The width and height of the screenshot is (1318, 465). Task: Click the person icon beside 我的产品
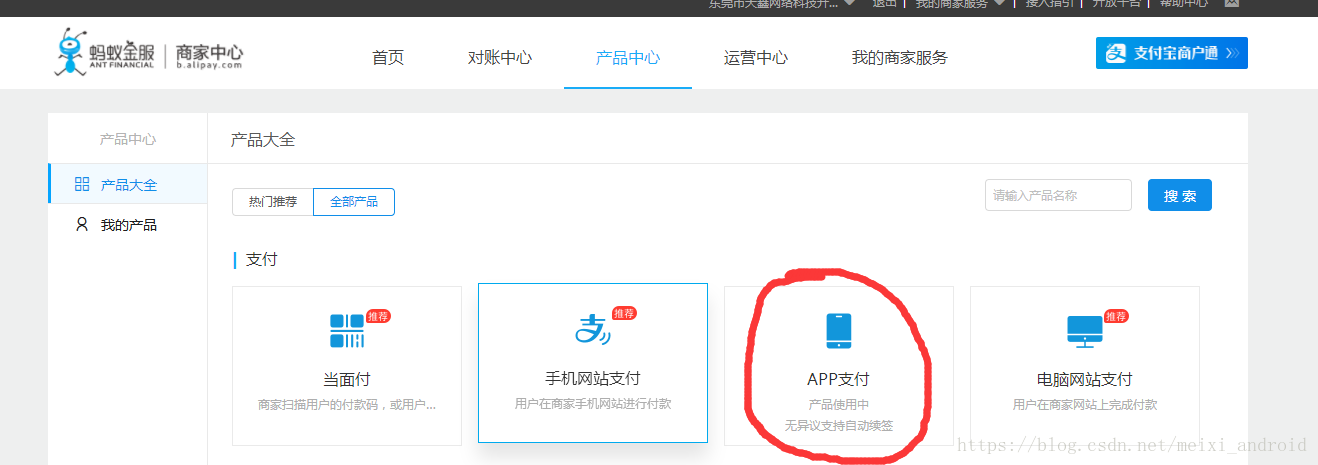pos(82,224)
